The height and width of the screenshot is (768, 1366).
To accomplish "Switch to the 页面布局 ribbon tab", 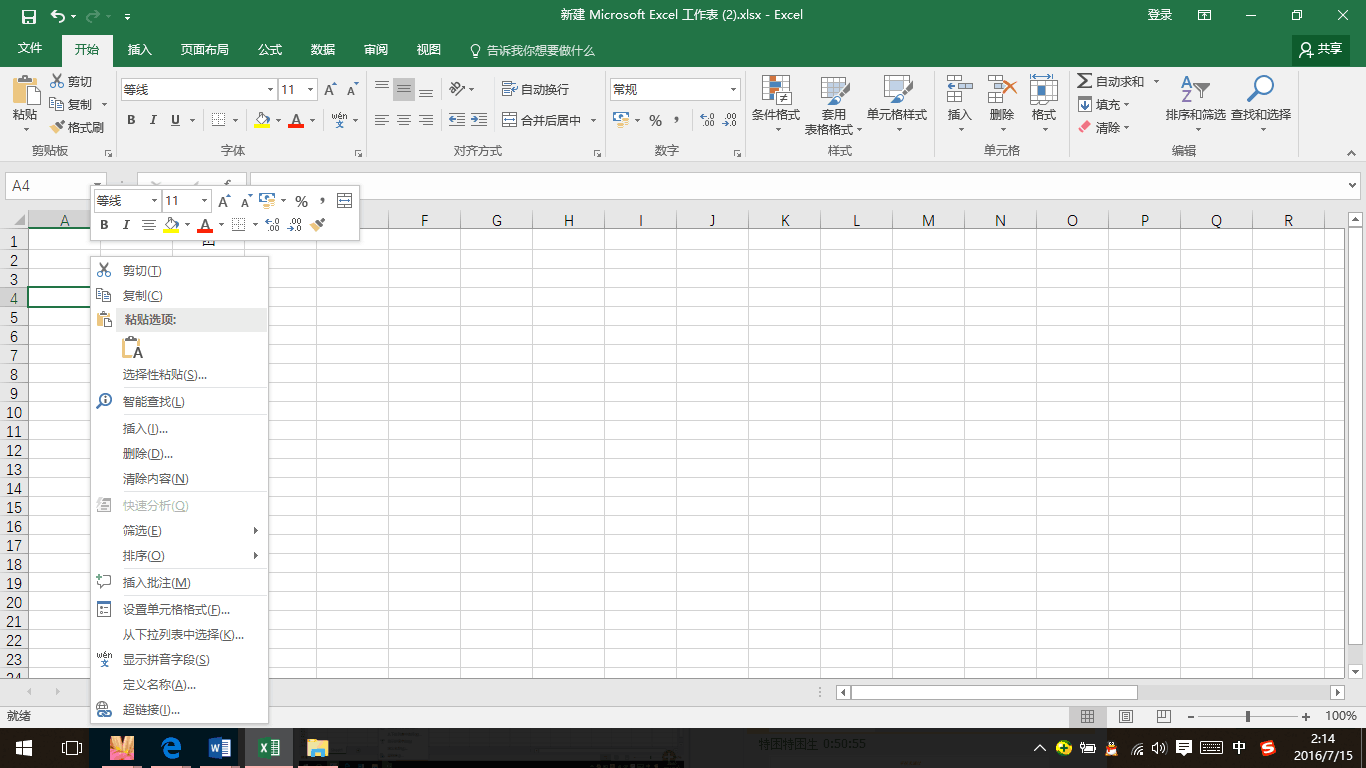I will 204,49.
